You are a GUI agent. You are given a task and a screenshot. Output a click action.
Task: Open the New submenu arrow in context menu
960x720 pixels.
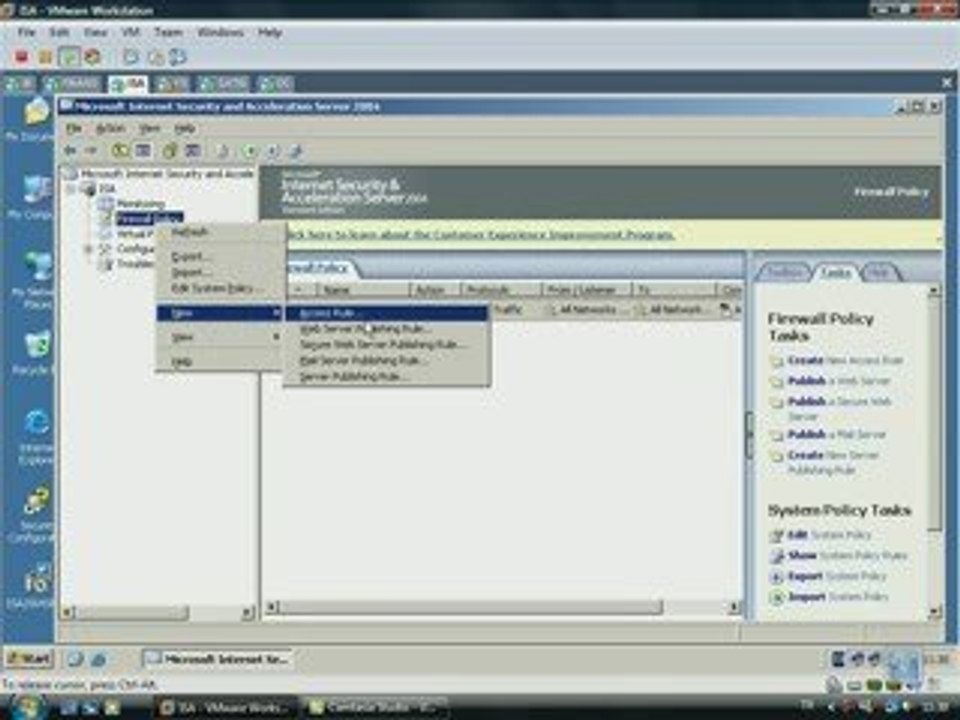point(276,313)
